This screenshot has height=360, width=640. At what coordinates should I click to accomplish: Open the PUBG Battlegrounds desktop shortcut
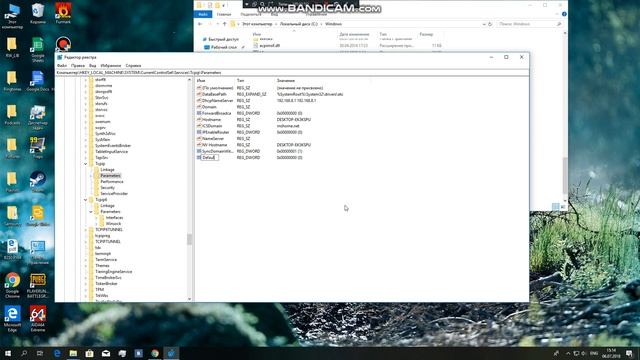(38, 285)
